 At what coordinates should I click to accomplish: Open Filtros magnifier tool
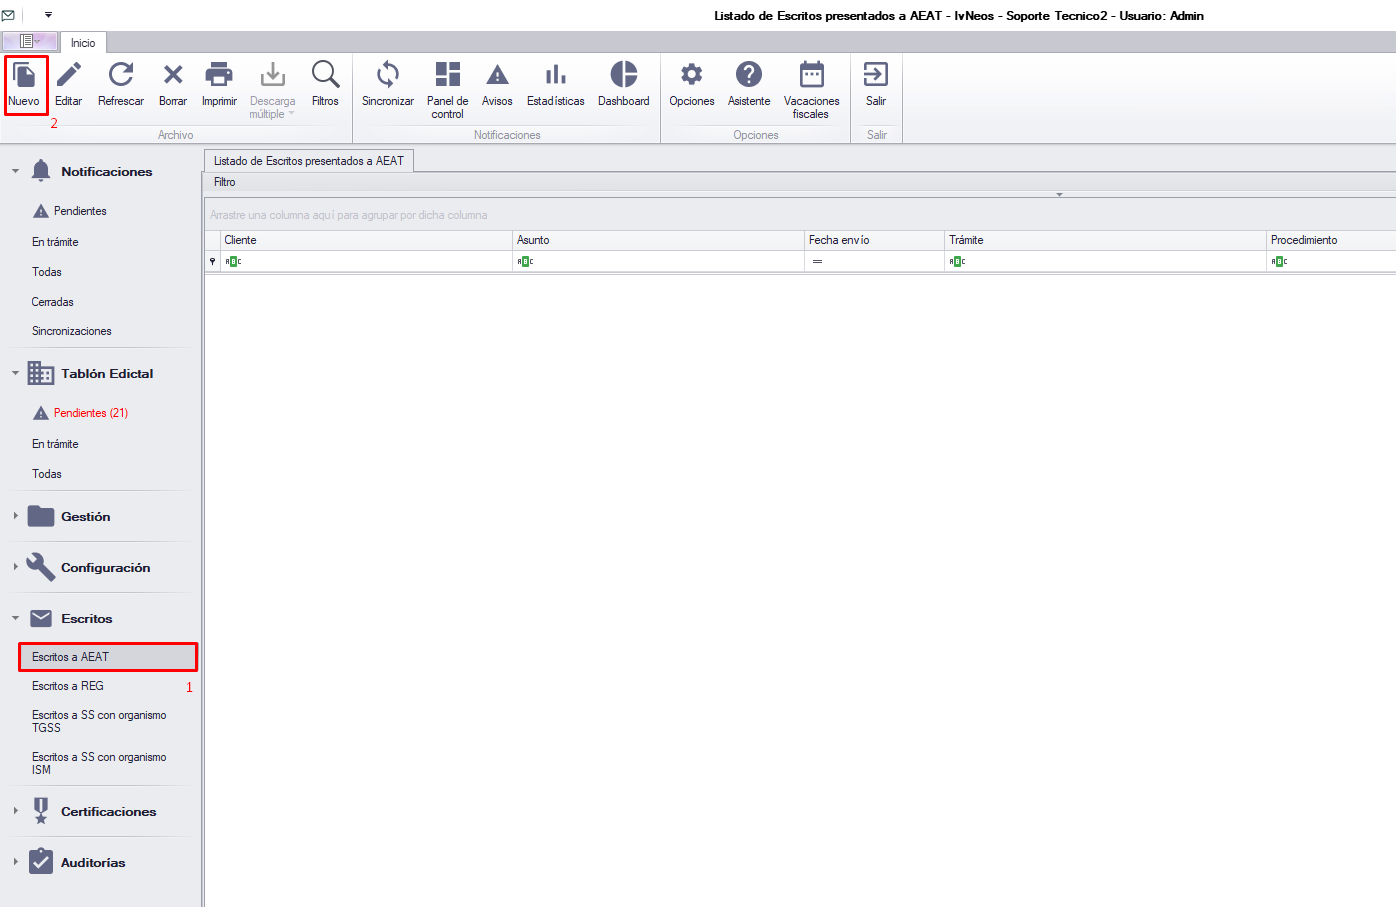click(325, 75)
